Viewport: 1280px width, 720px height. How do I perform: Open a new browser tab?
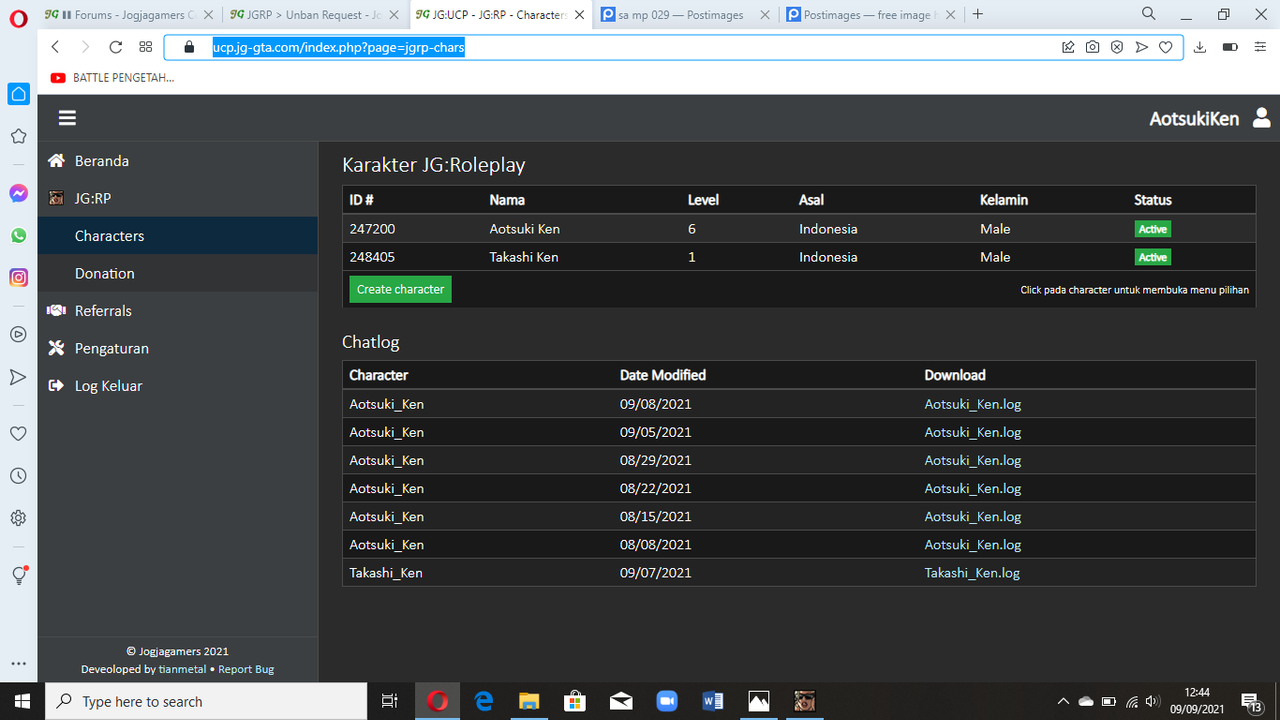coord(978,14)
